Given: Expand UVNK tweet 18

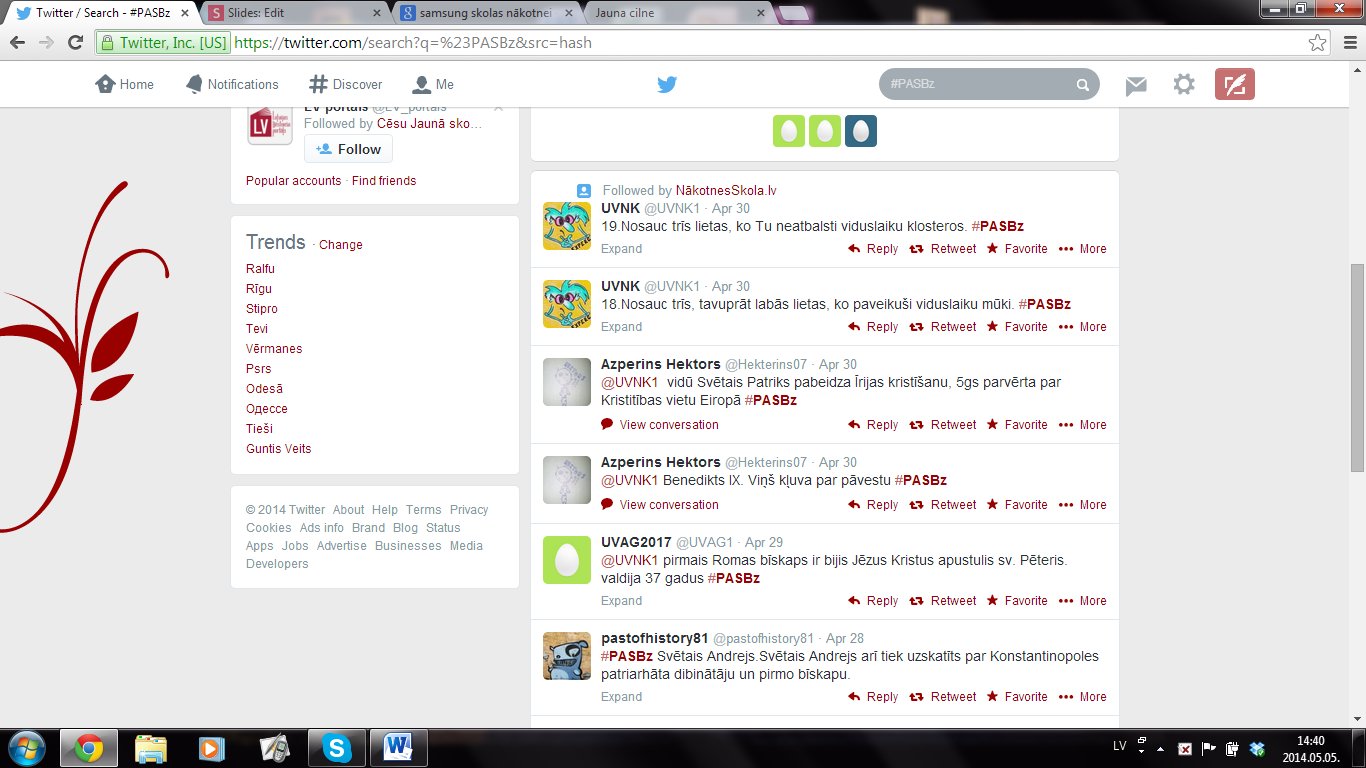Looking at the screenshot, I should click(x=622, y=327).
